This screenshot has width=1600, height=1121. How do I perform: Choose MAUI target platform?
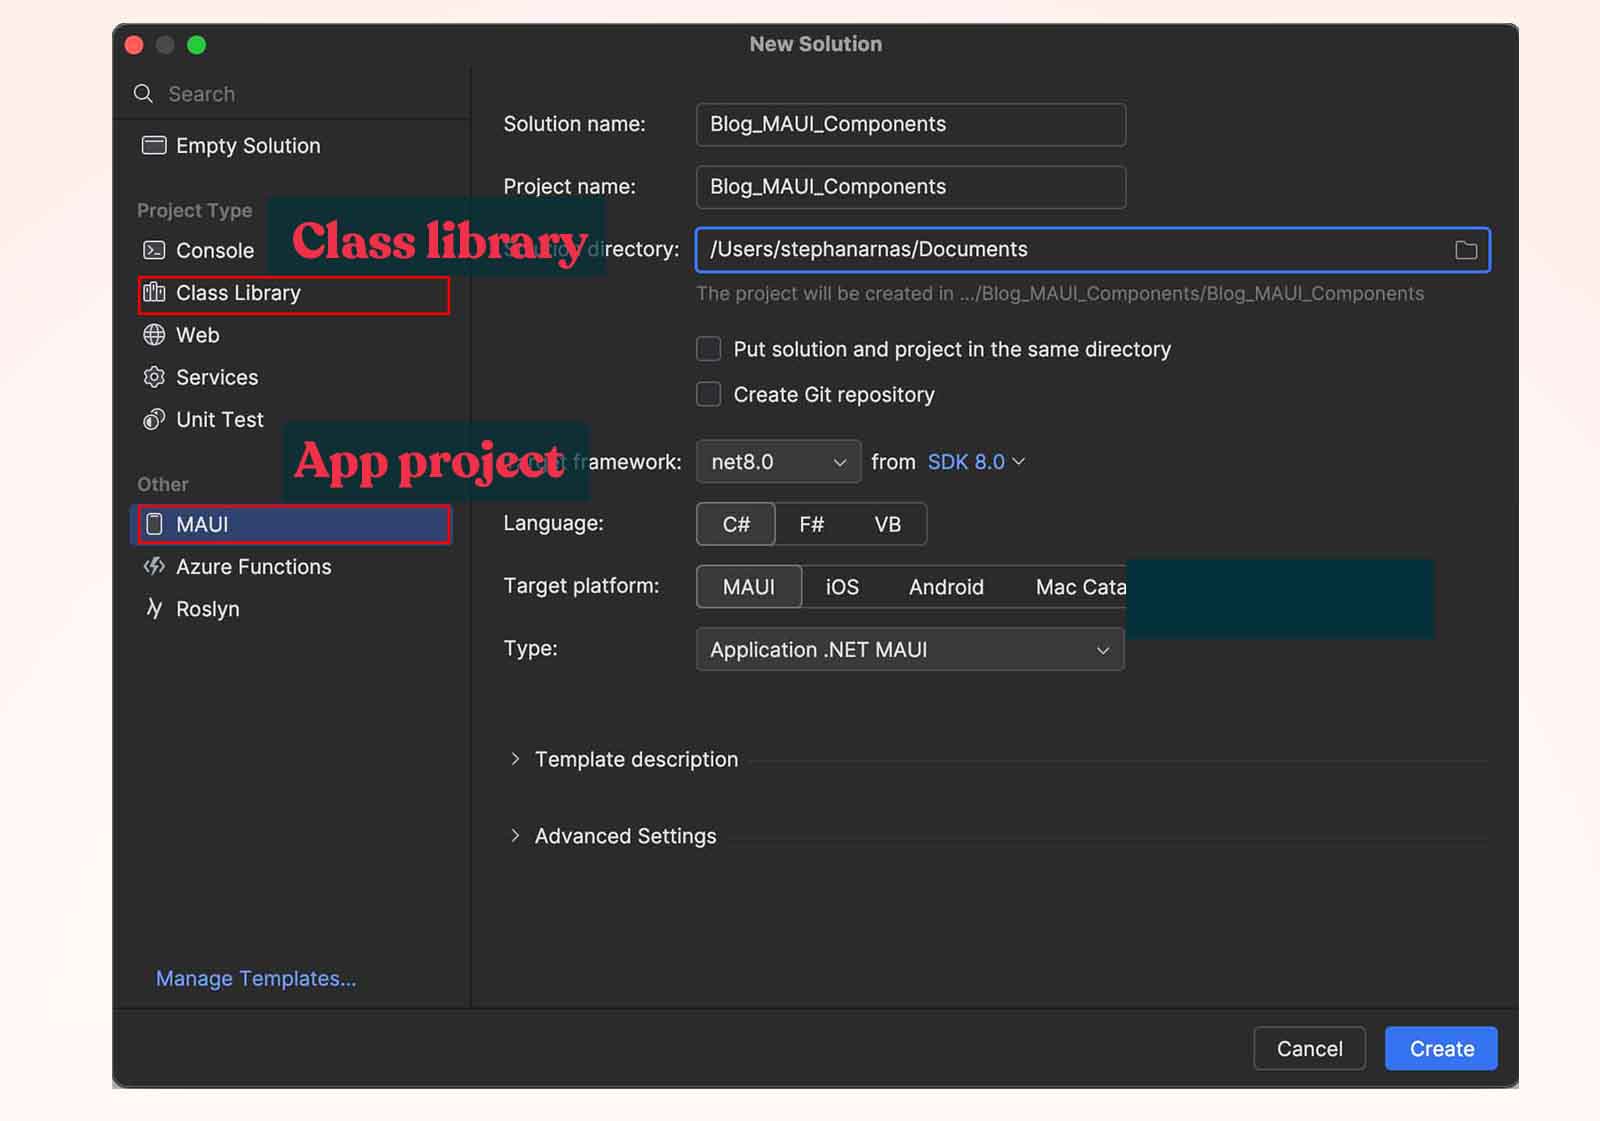pos(749,587)
